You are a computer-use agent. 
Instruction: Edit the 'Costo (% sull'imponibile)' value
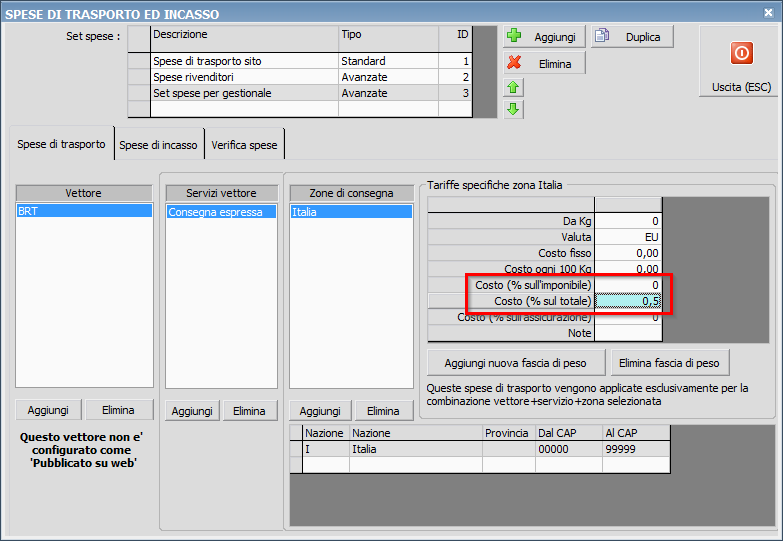[x=628, y=285]
